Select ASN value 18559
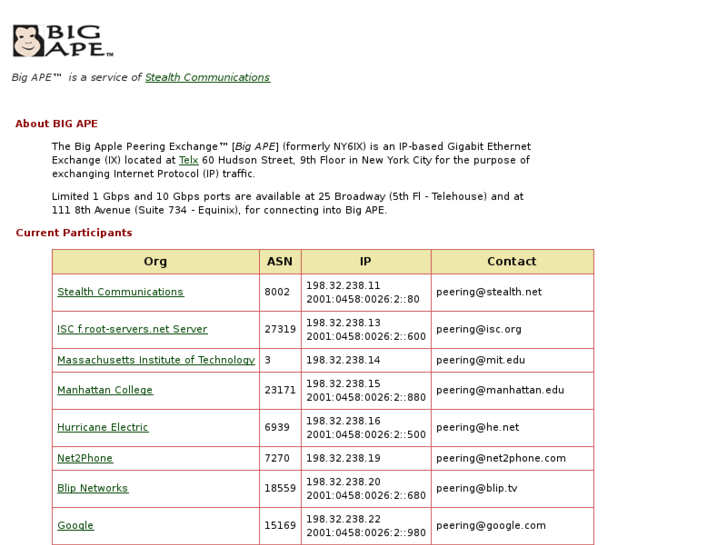 (280, 488)
